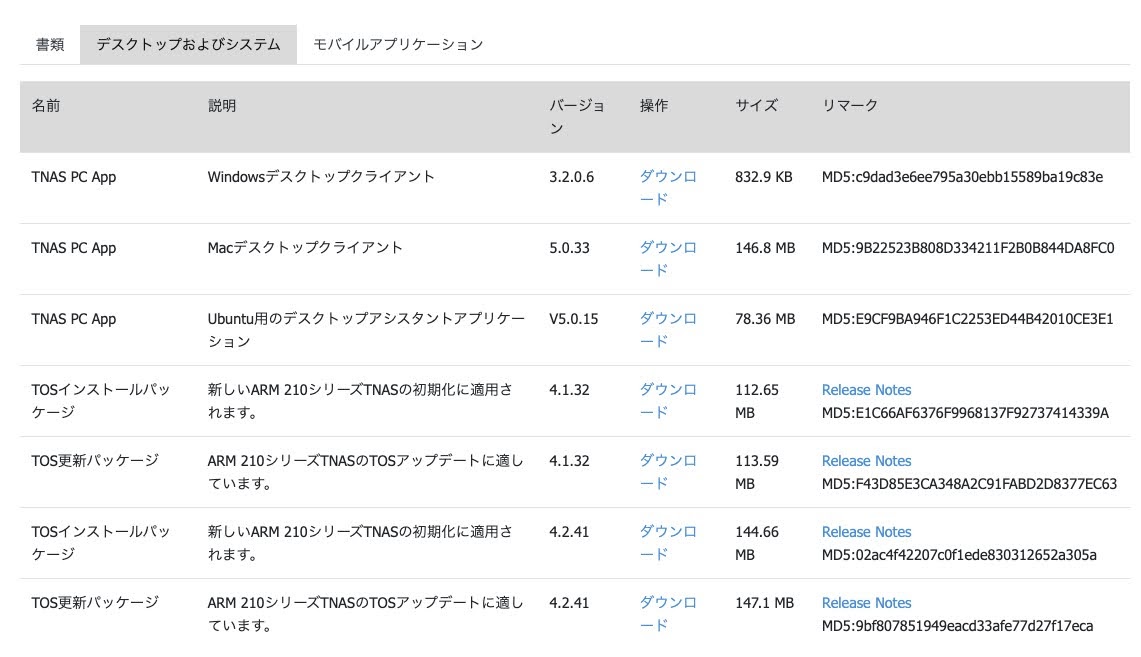Viewport: 1141px width, 657px height.
Task: Download the Mac desktop client version 5.0.33
Action: click(668, 258)
